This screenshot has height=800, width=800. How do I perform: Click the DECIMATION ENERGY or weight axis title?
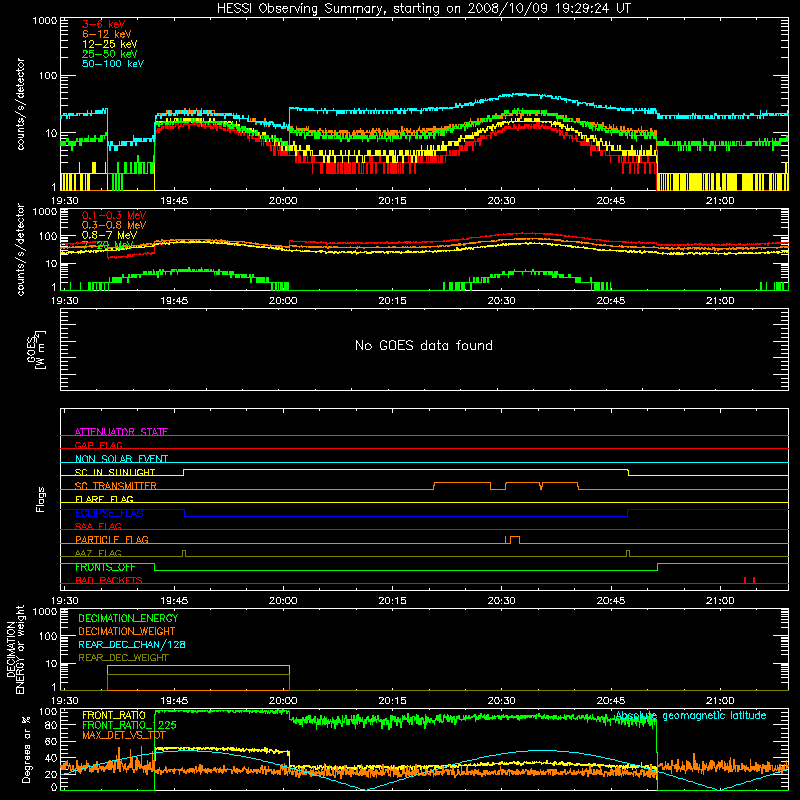pyautogui.click(x=15, y=649)
